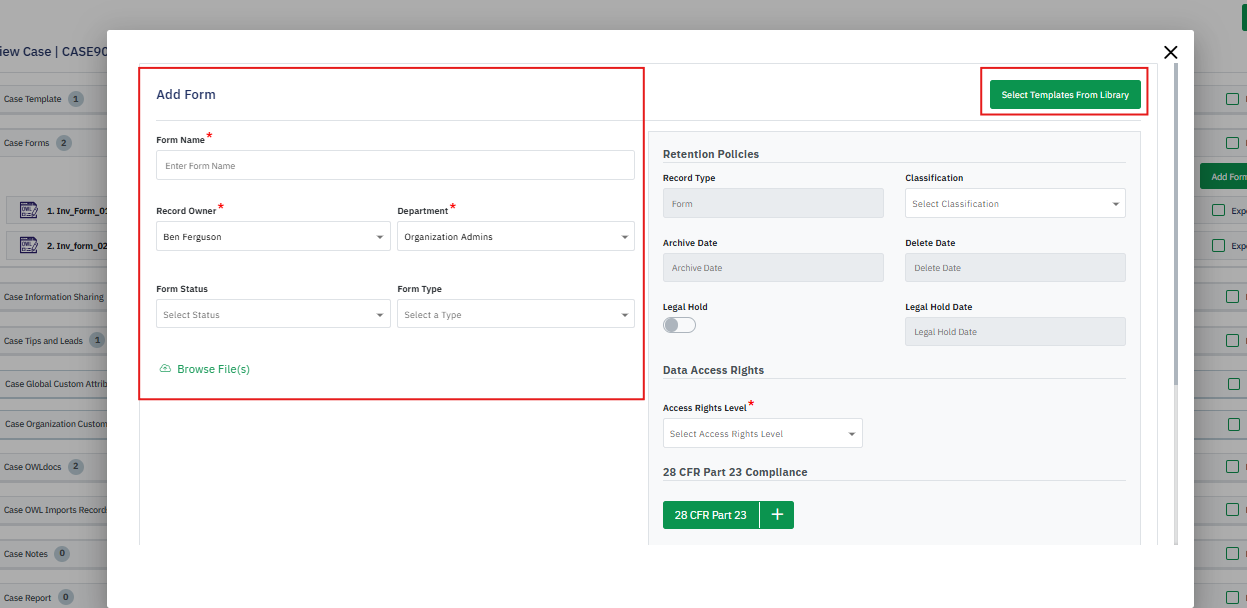1247x608 pixels.
Task: Check the checkbox in the Case Template row
Action: point(1233,99)
